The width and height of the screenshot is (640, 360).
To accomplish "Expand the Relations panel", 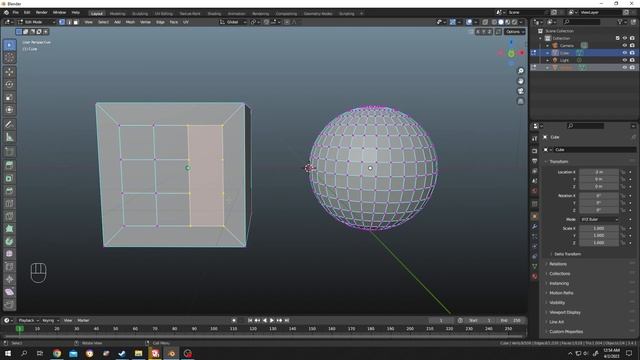I will click(558, 264).
